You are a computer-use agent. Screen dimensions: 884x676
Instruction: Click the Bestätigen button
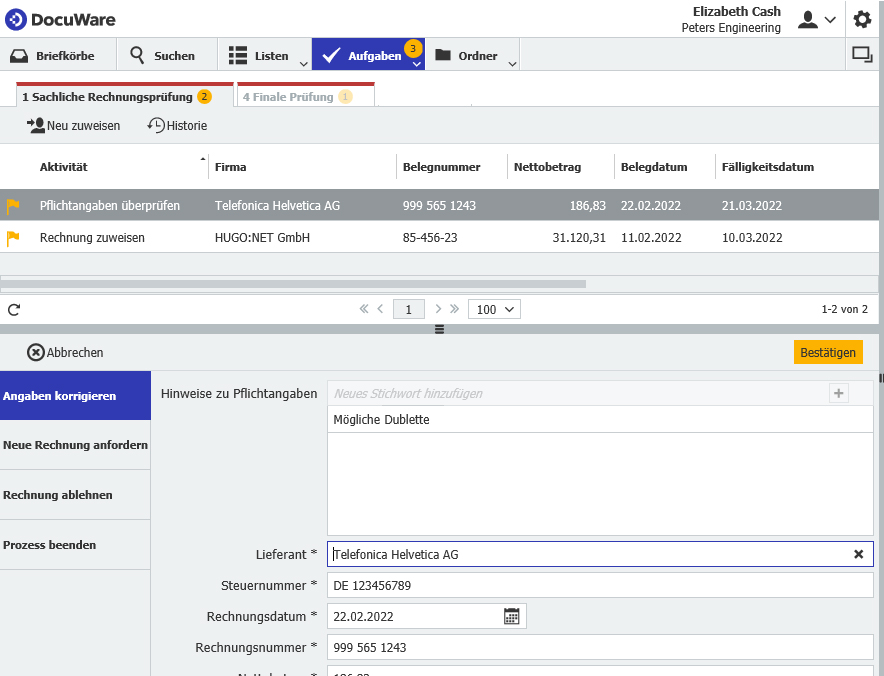828,352
